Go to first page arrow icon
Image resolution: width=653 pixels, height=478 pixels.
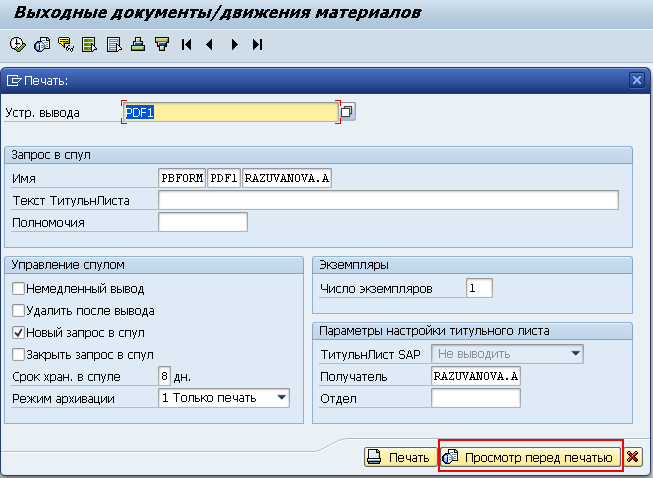tap(186, 44)
